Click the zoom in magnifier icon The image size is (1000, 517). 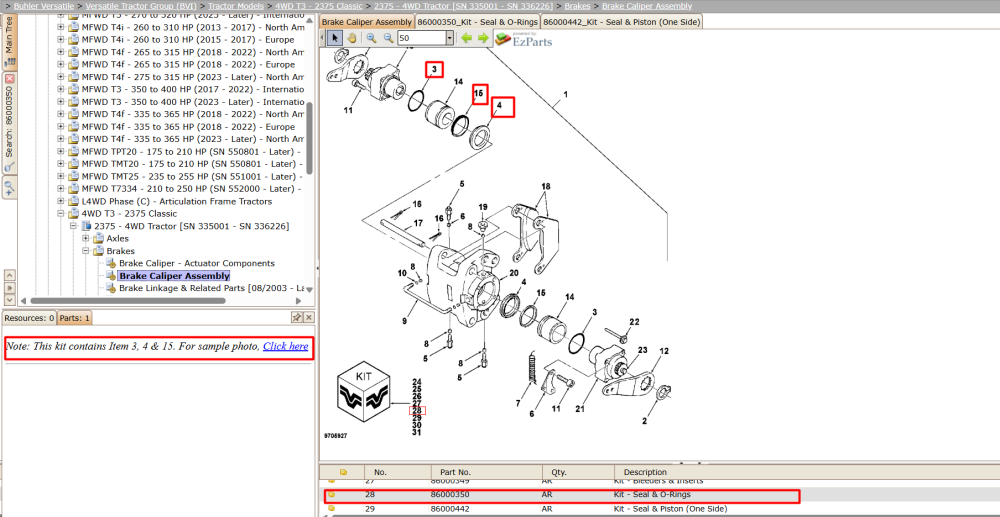pos(371,38)
